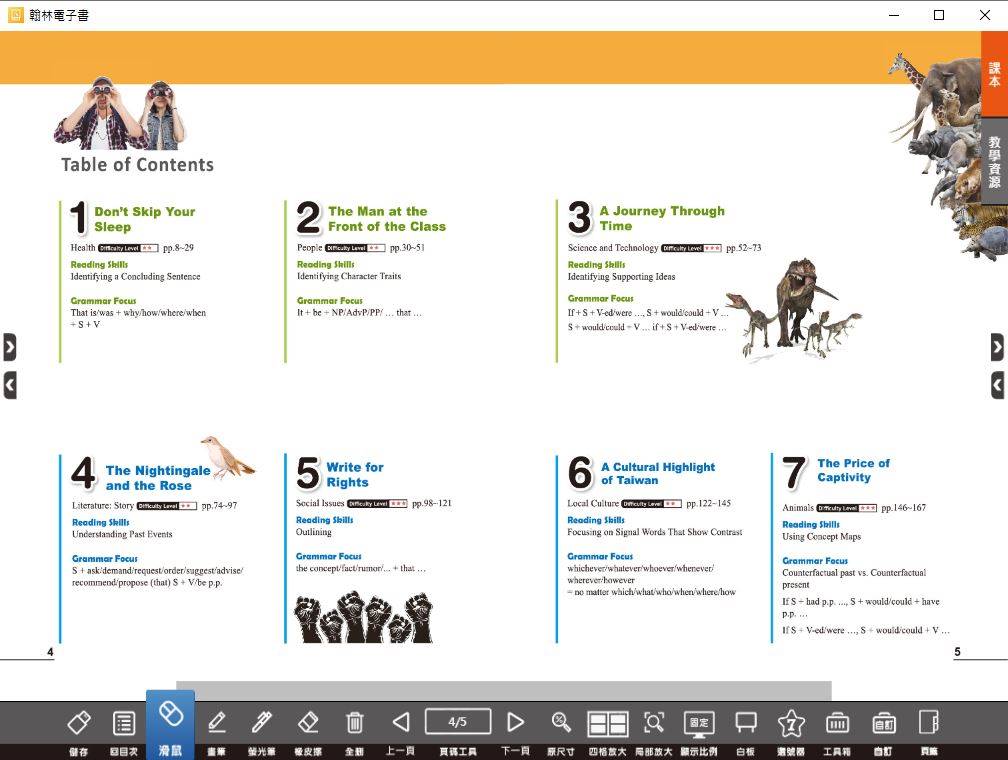Select the 滑鼠 mouse tool

click(170, 725)
